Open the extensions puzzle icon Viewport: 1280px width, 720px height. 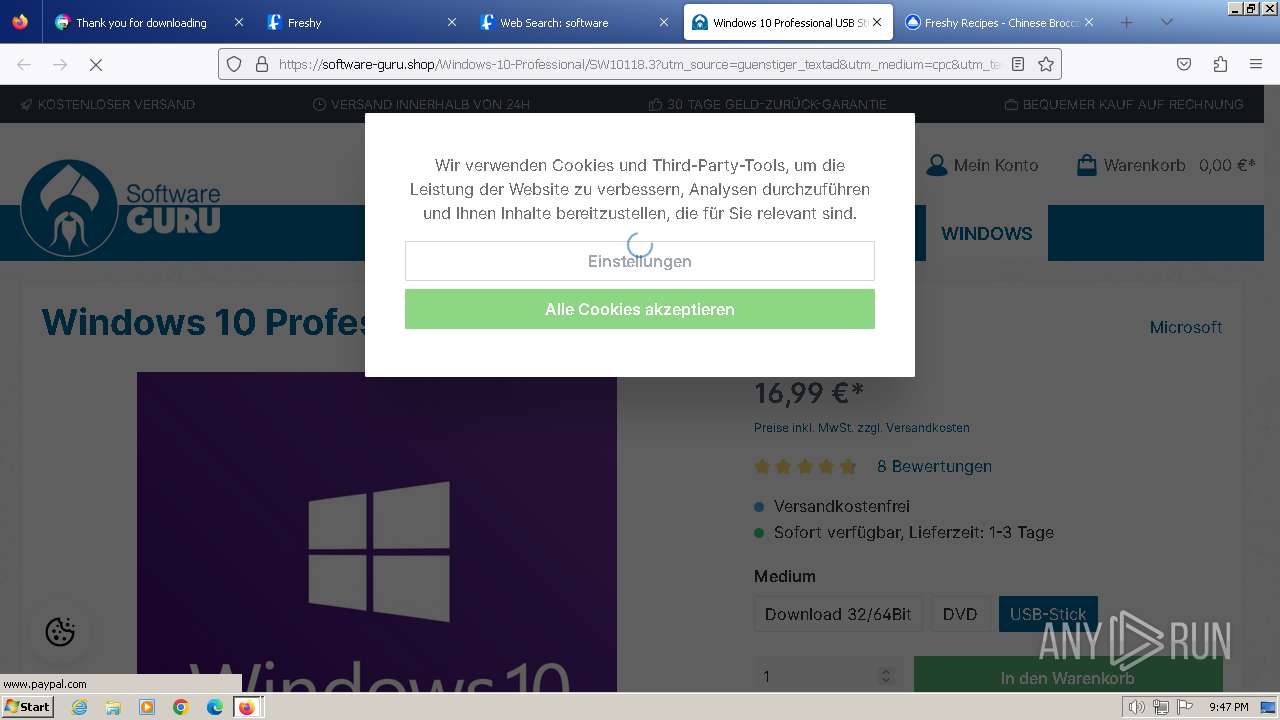point(1220,64)
